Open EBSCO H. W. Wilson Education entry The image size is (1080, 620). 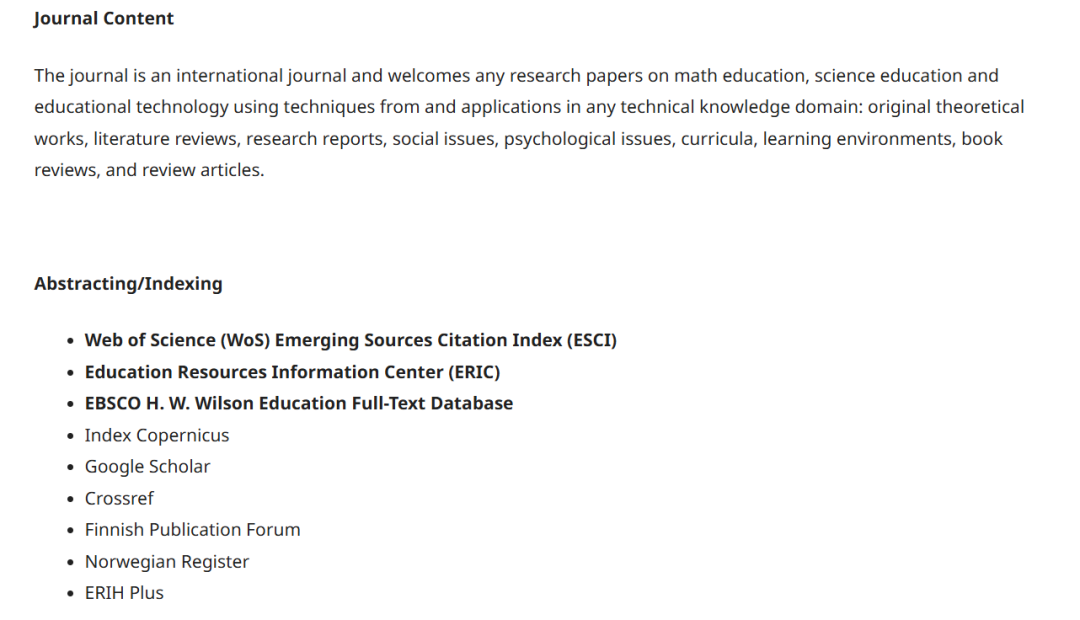point(298,403)
